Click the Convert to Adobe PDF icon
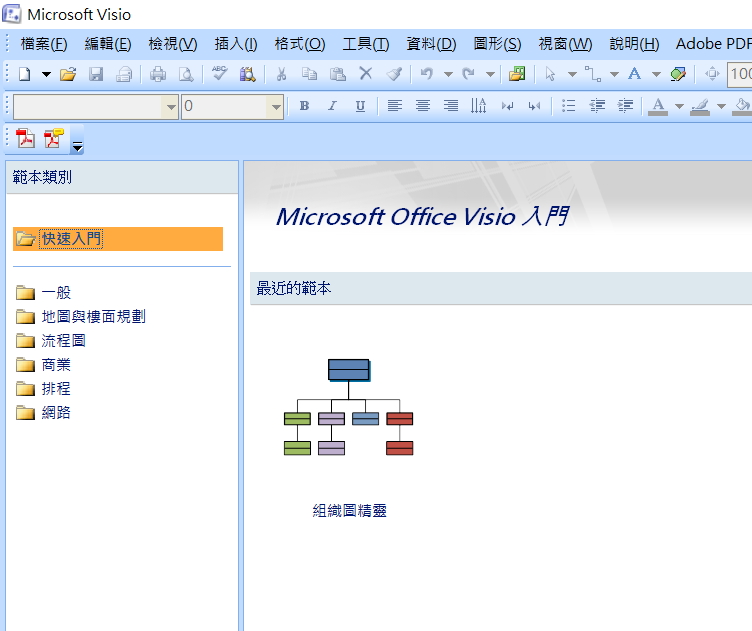Image resolution: width=752 pixels, height=631 pixels. [25, 139]
